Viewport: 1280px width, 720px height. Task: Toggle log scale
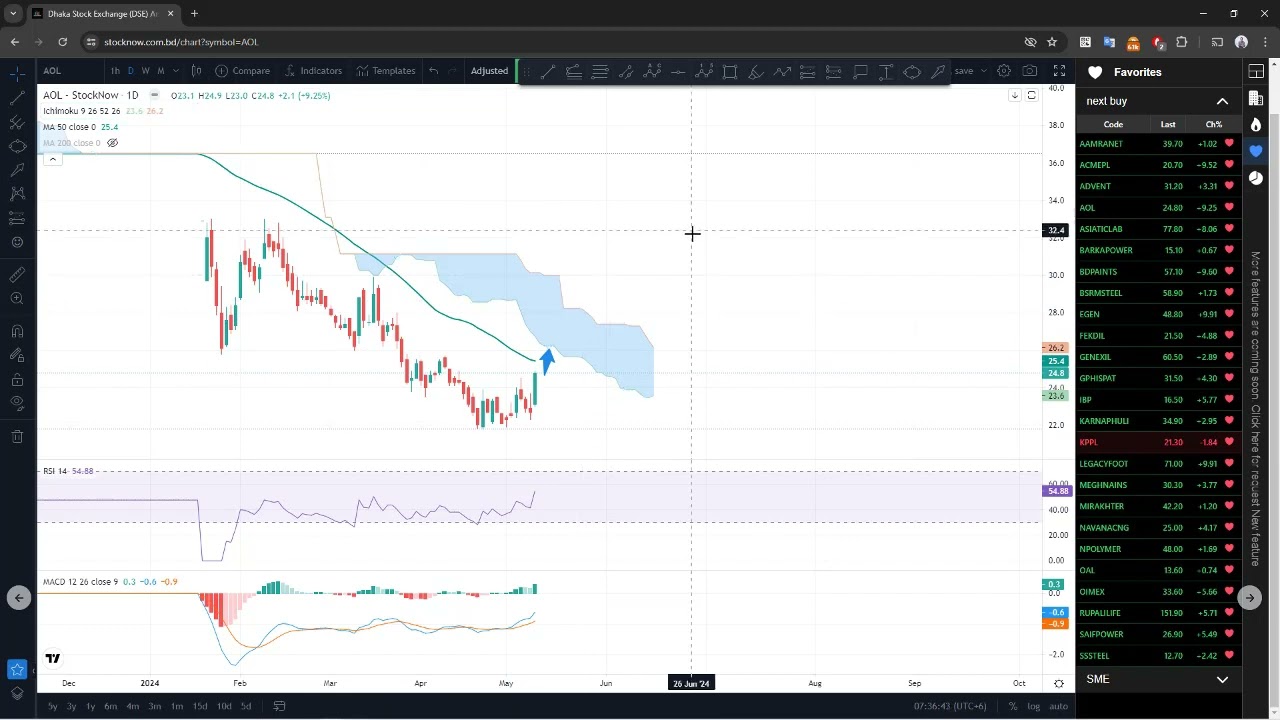1033,706
